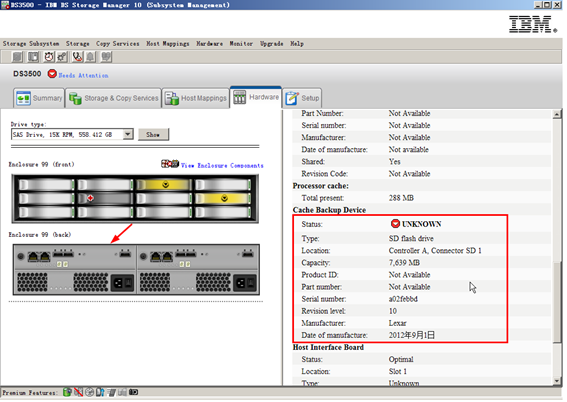Click the 'a02febbd' serial number value

[x=403, y=299]
